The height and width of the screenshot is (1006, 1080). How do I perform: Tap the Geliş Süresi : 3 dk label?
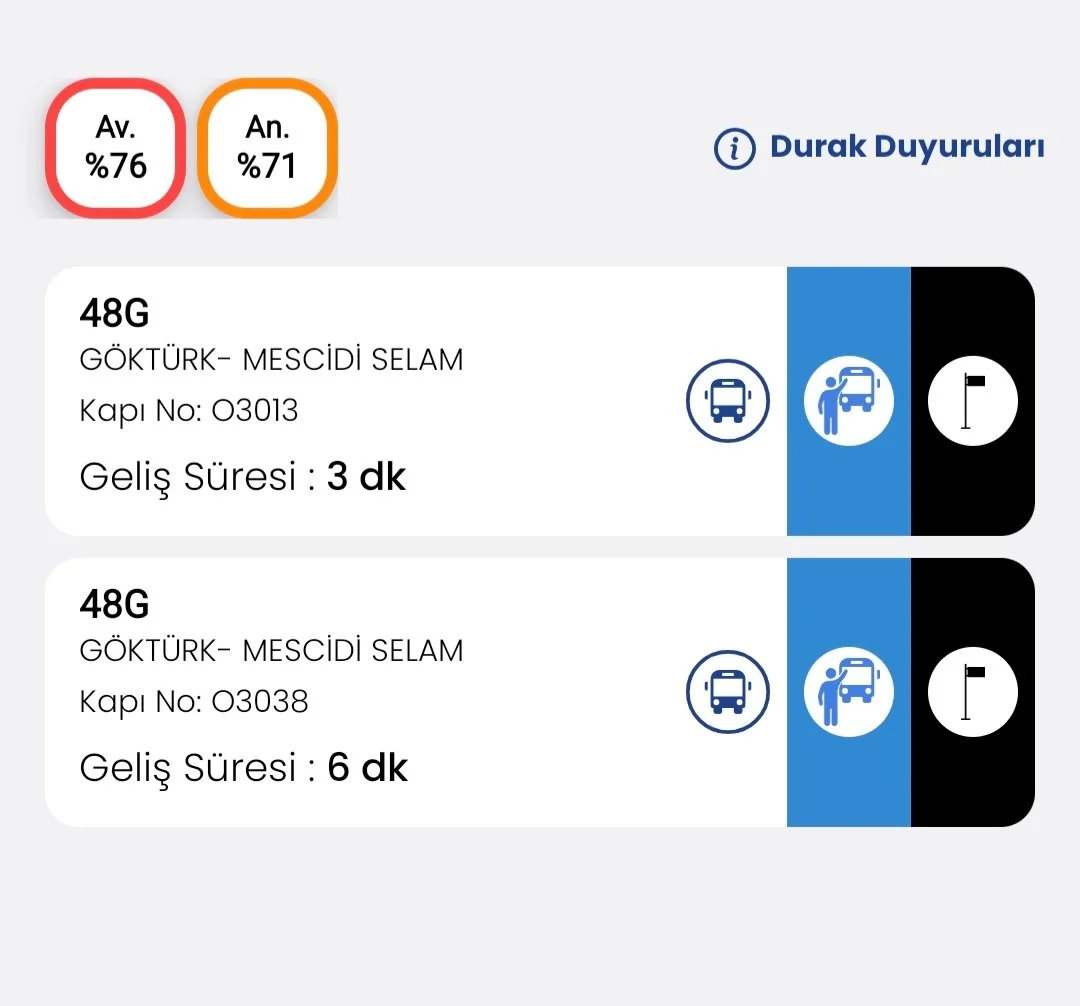(243, 477)
